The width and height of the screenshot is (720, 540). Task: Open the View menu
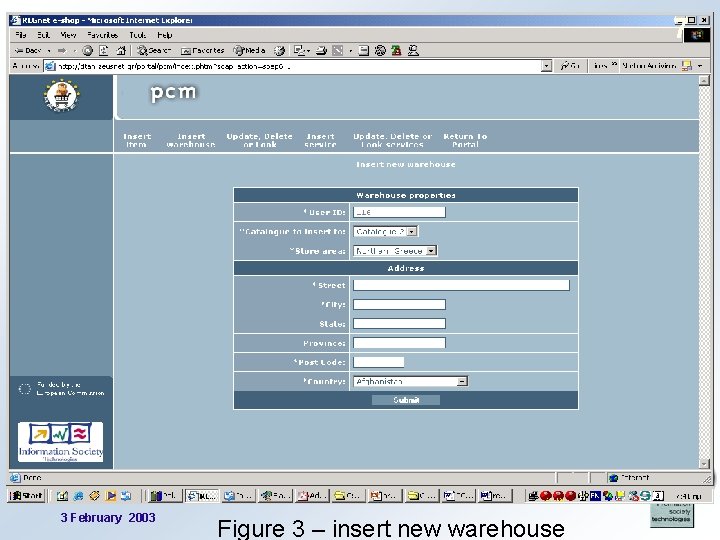(x=68, y=35)
